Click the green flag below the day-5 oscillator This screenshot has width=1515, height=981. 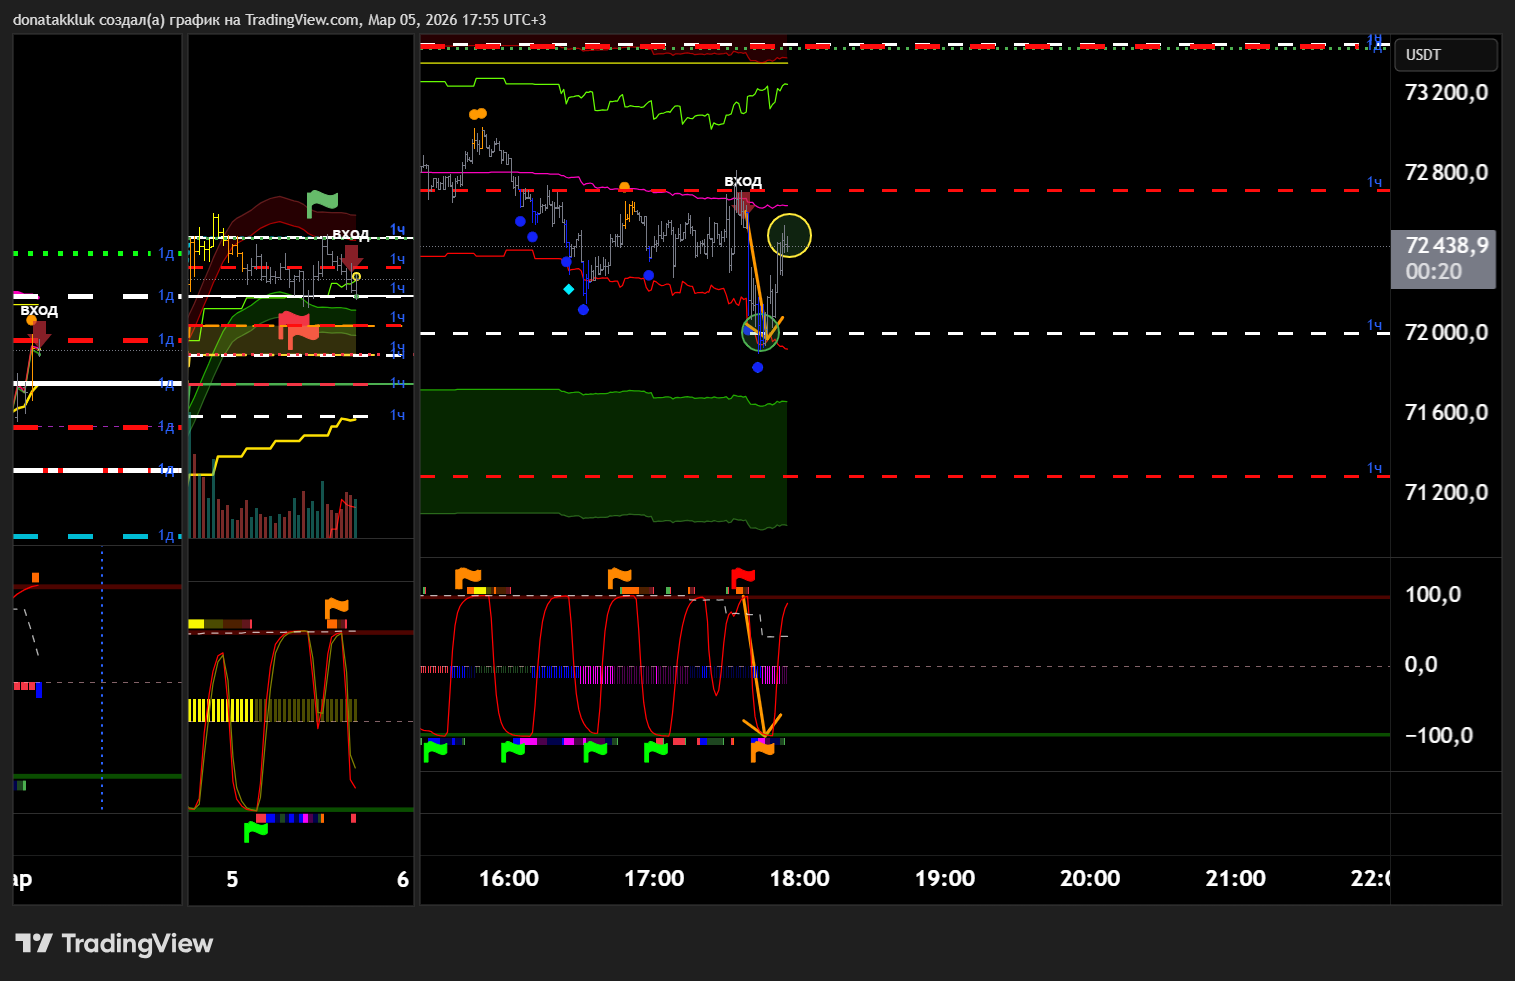(256, 830)
